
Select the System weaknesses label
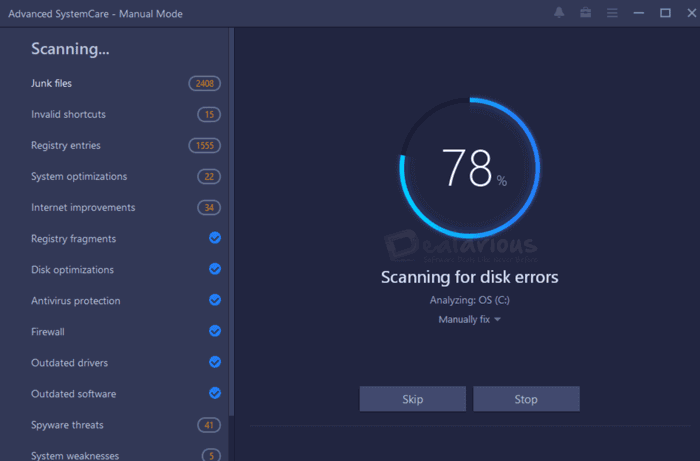click(75, 455)
